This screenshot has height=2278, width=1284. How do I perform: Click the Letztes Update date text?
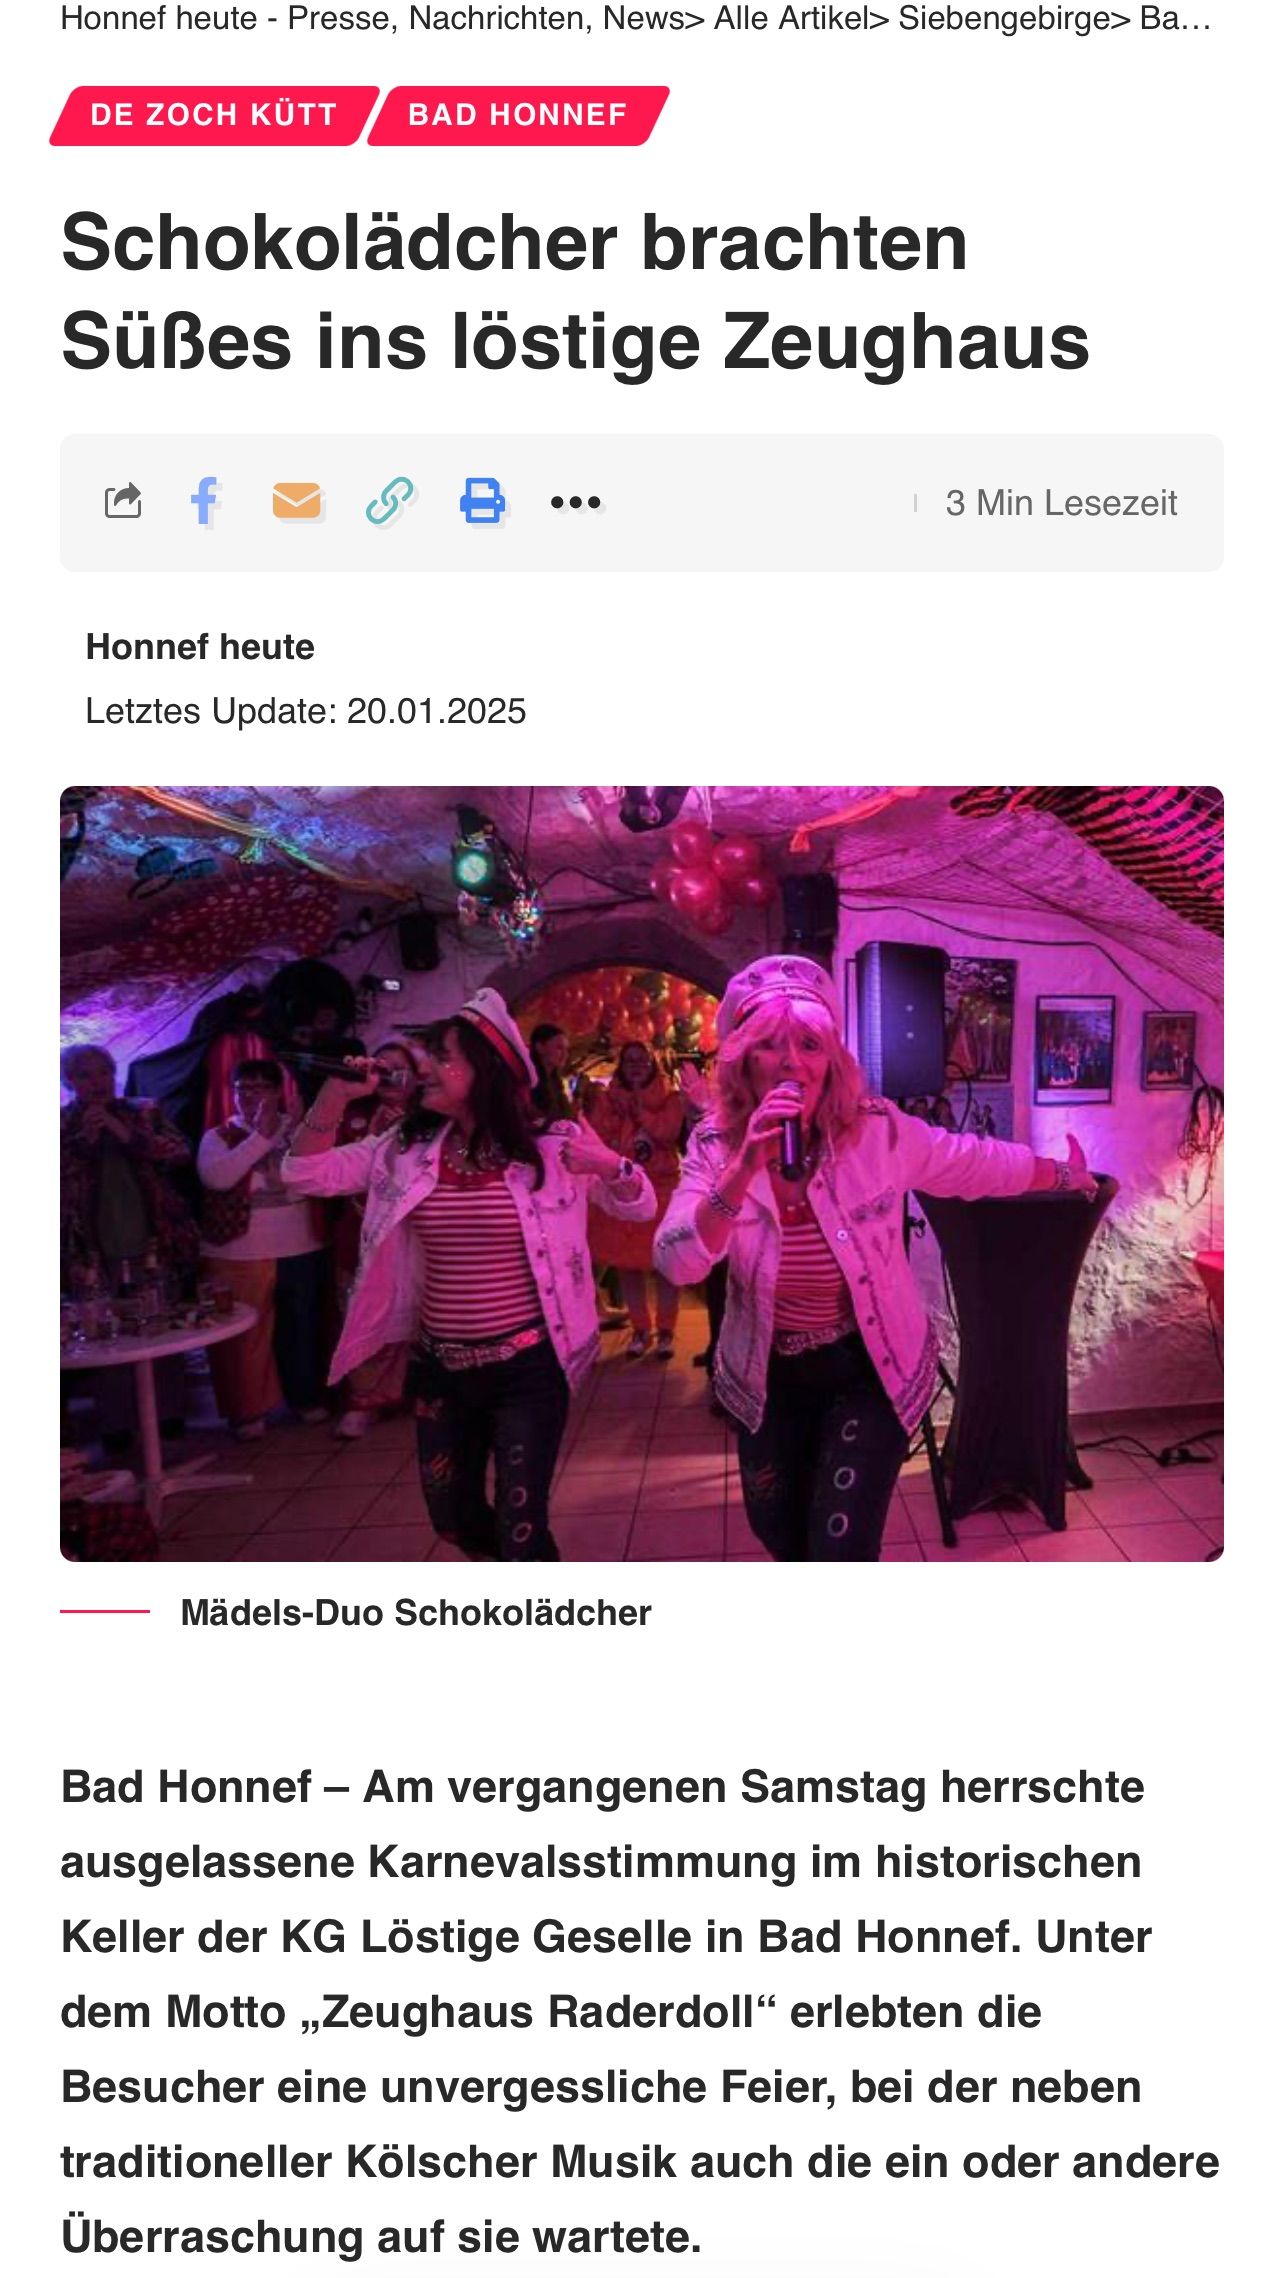(306, 711)
